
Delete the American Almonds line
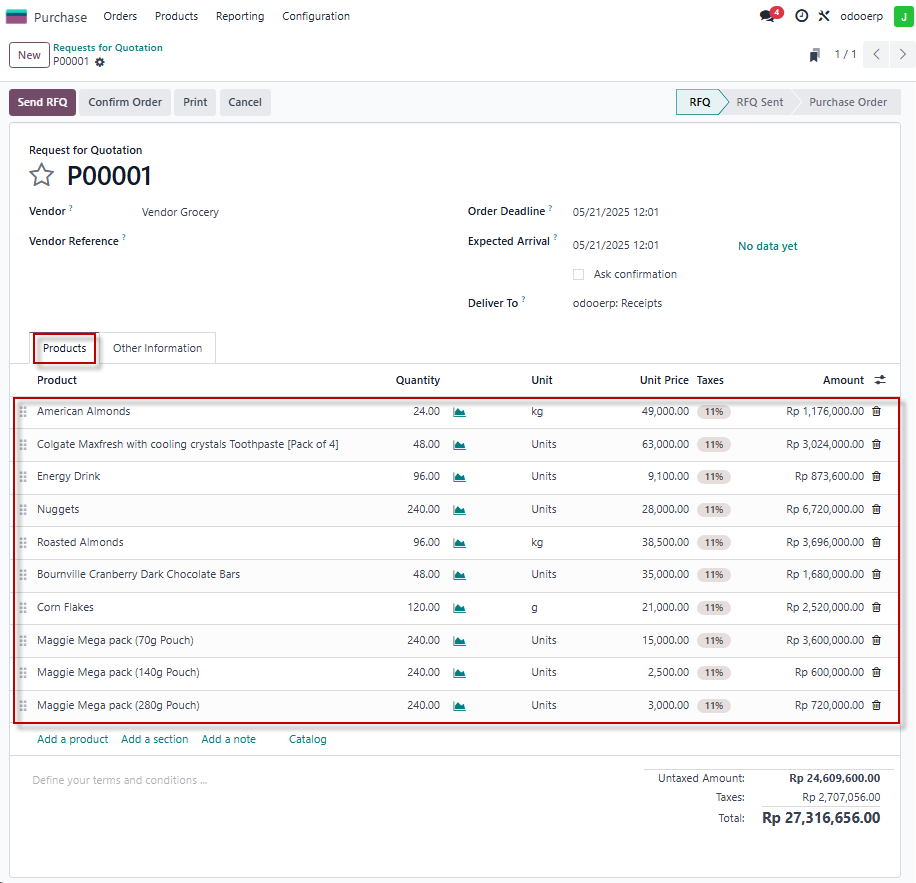[x=876, y=411]
